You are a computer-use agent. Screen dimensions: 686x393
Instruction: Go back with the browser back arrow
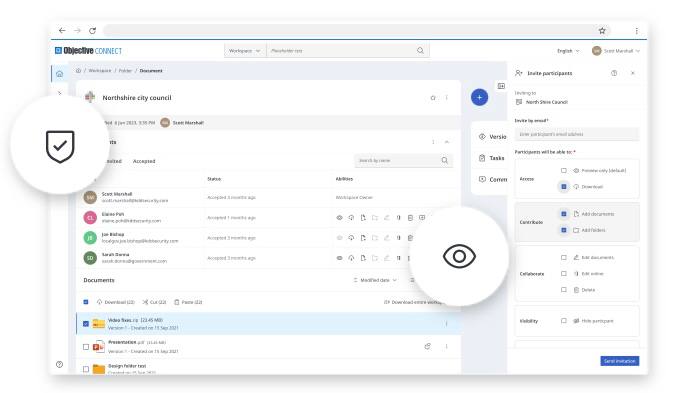click(x=62, y=31)
